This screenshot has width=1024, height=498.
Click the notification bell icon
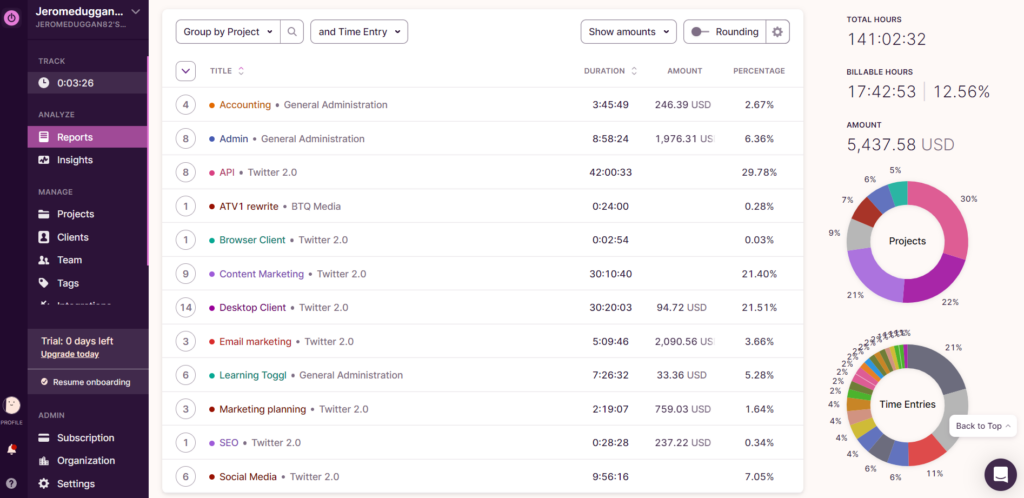click(x=12, y=449)
